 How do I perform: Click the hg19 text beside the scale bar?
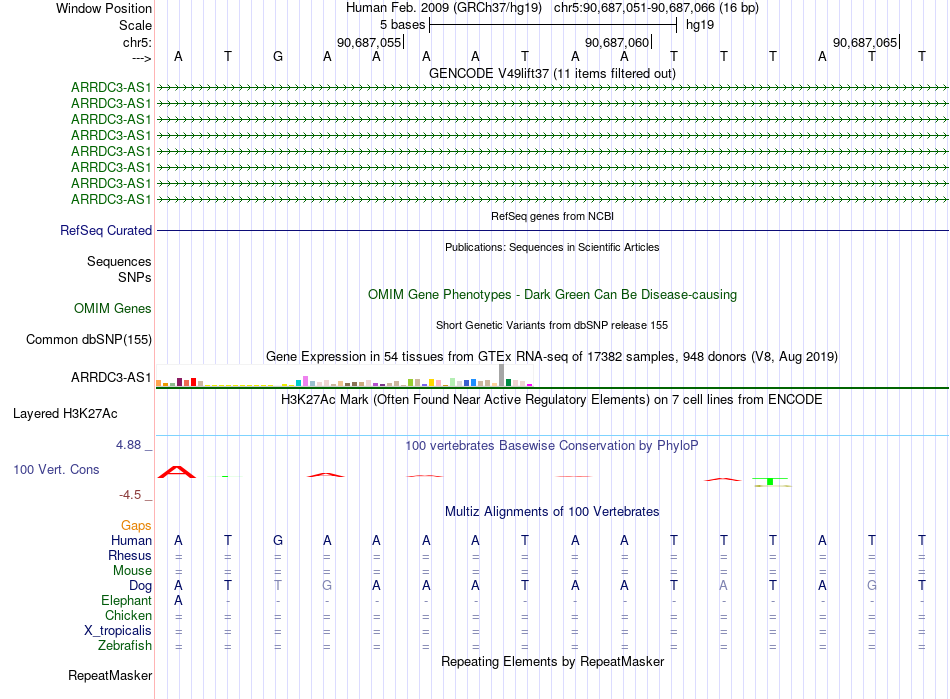(x=700, y=25)
